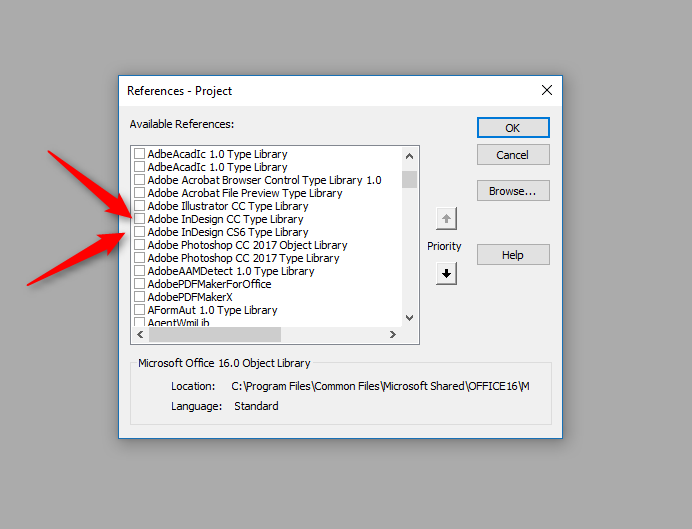Enable Adobe Acrobat File Preview Type Library
This screenshot has height=529, width=692.
139,193
